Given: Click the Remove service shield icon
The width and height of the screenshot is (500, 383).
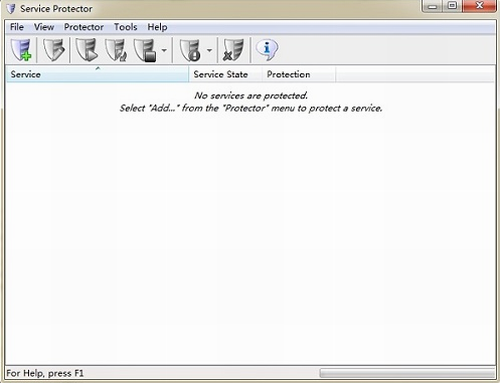Looking at the screenshot, I should pyautogui.click(x=233, y=50).
